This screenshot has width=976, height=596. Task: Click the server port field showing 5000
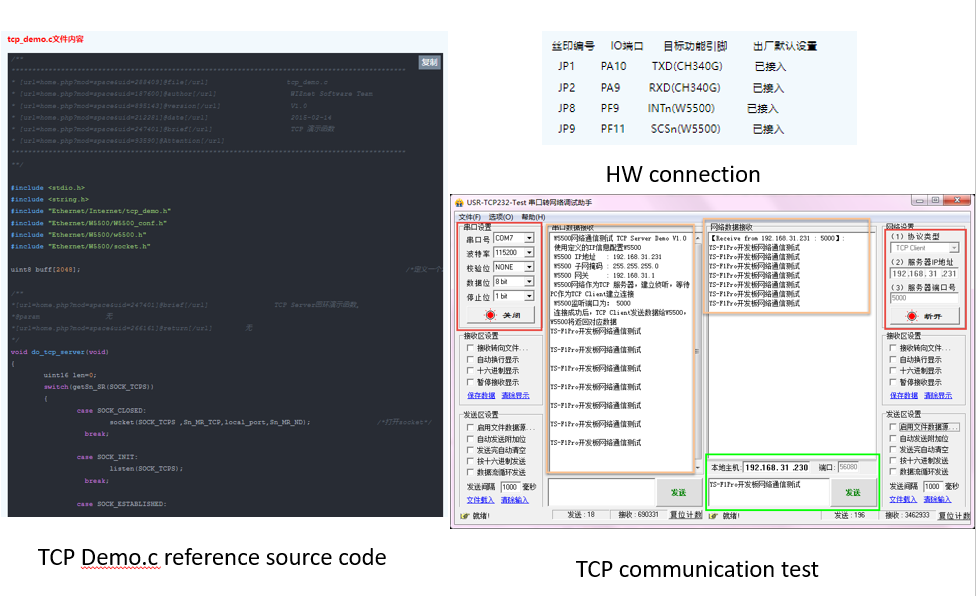pos(924,298)
